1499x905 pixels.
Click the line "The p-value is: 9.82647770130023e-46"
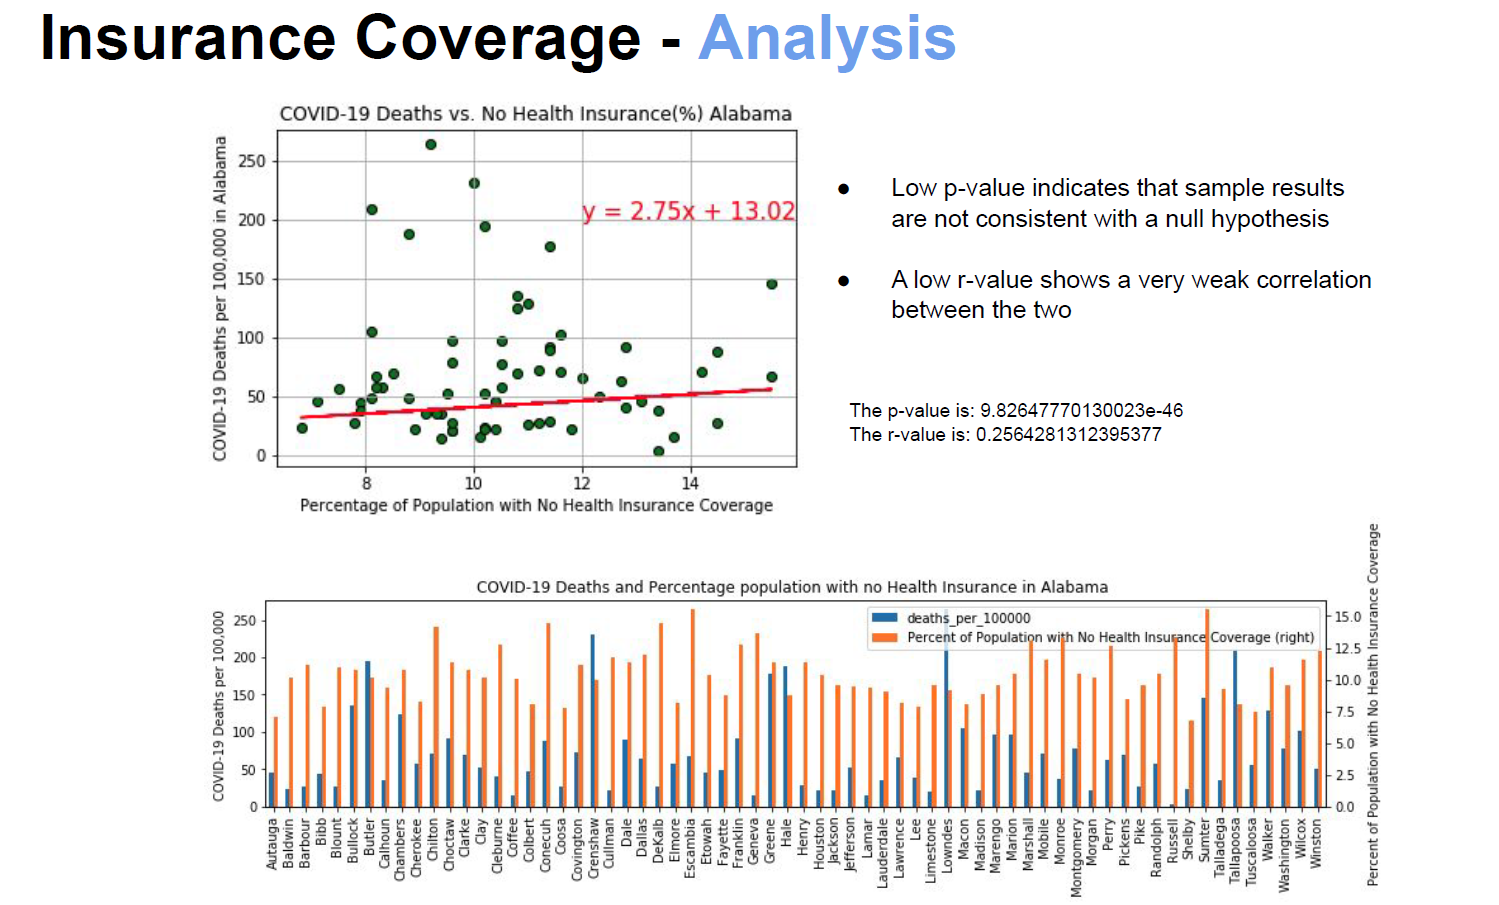[1016, 410]
